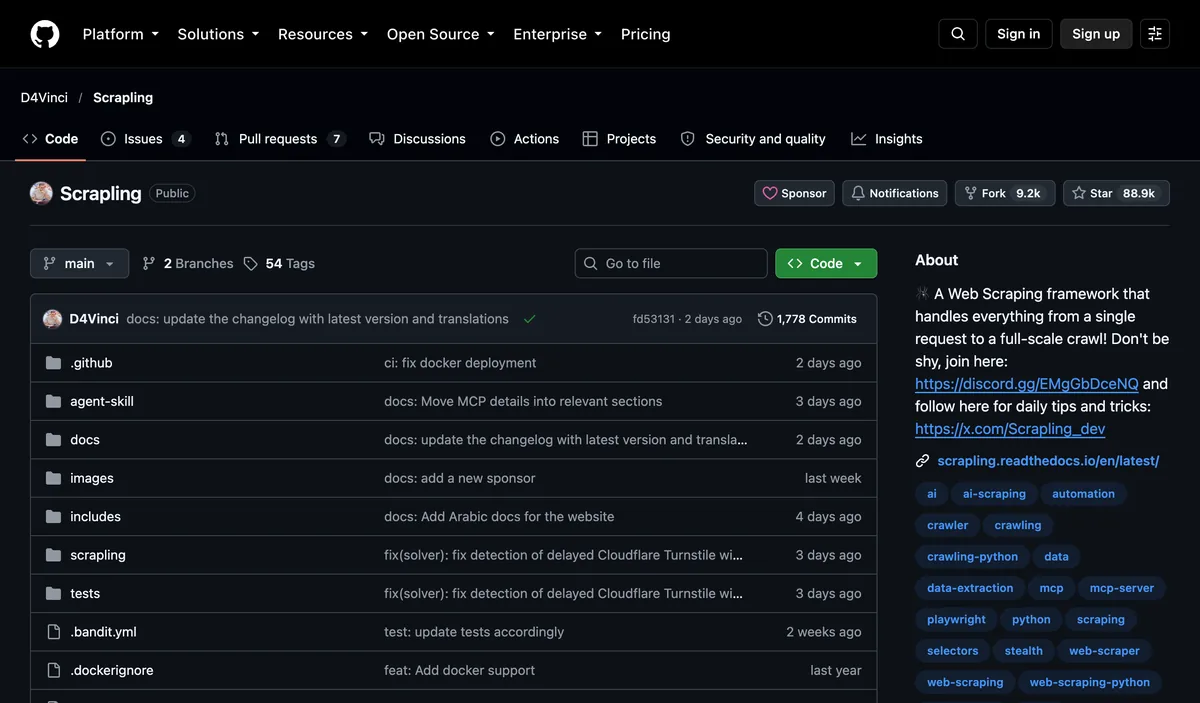
Task: Fork the repository using the Fork button
Action: click(1005, 193)
